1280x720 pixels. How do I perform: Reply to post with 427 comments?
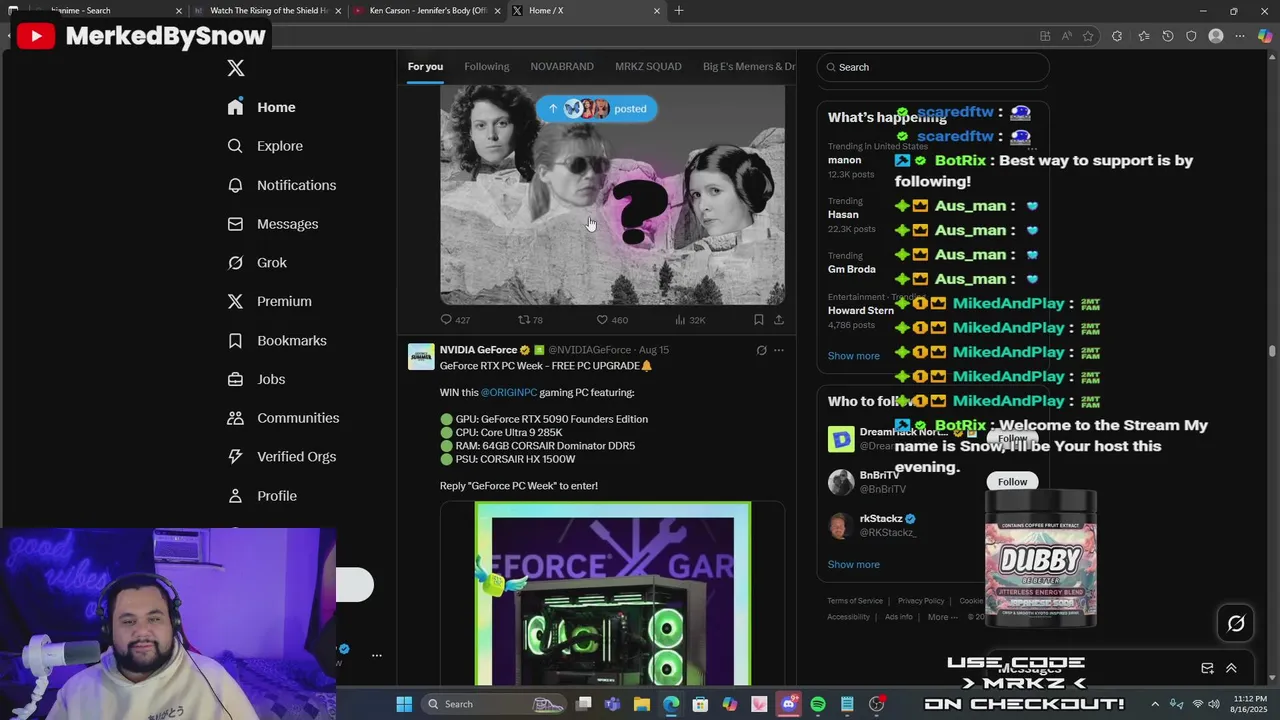pos(455,320)
